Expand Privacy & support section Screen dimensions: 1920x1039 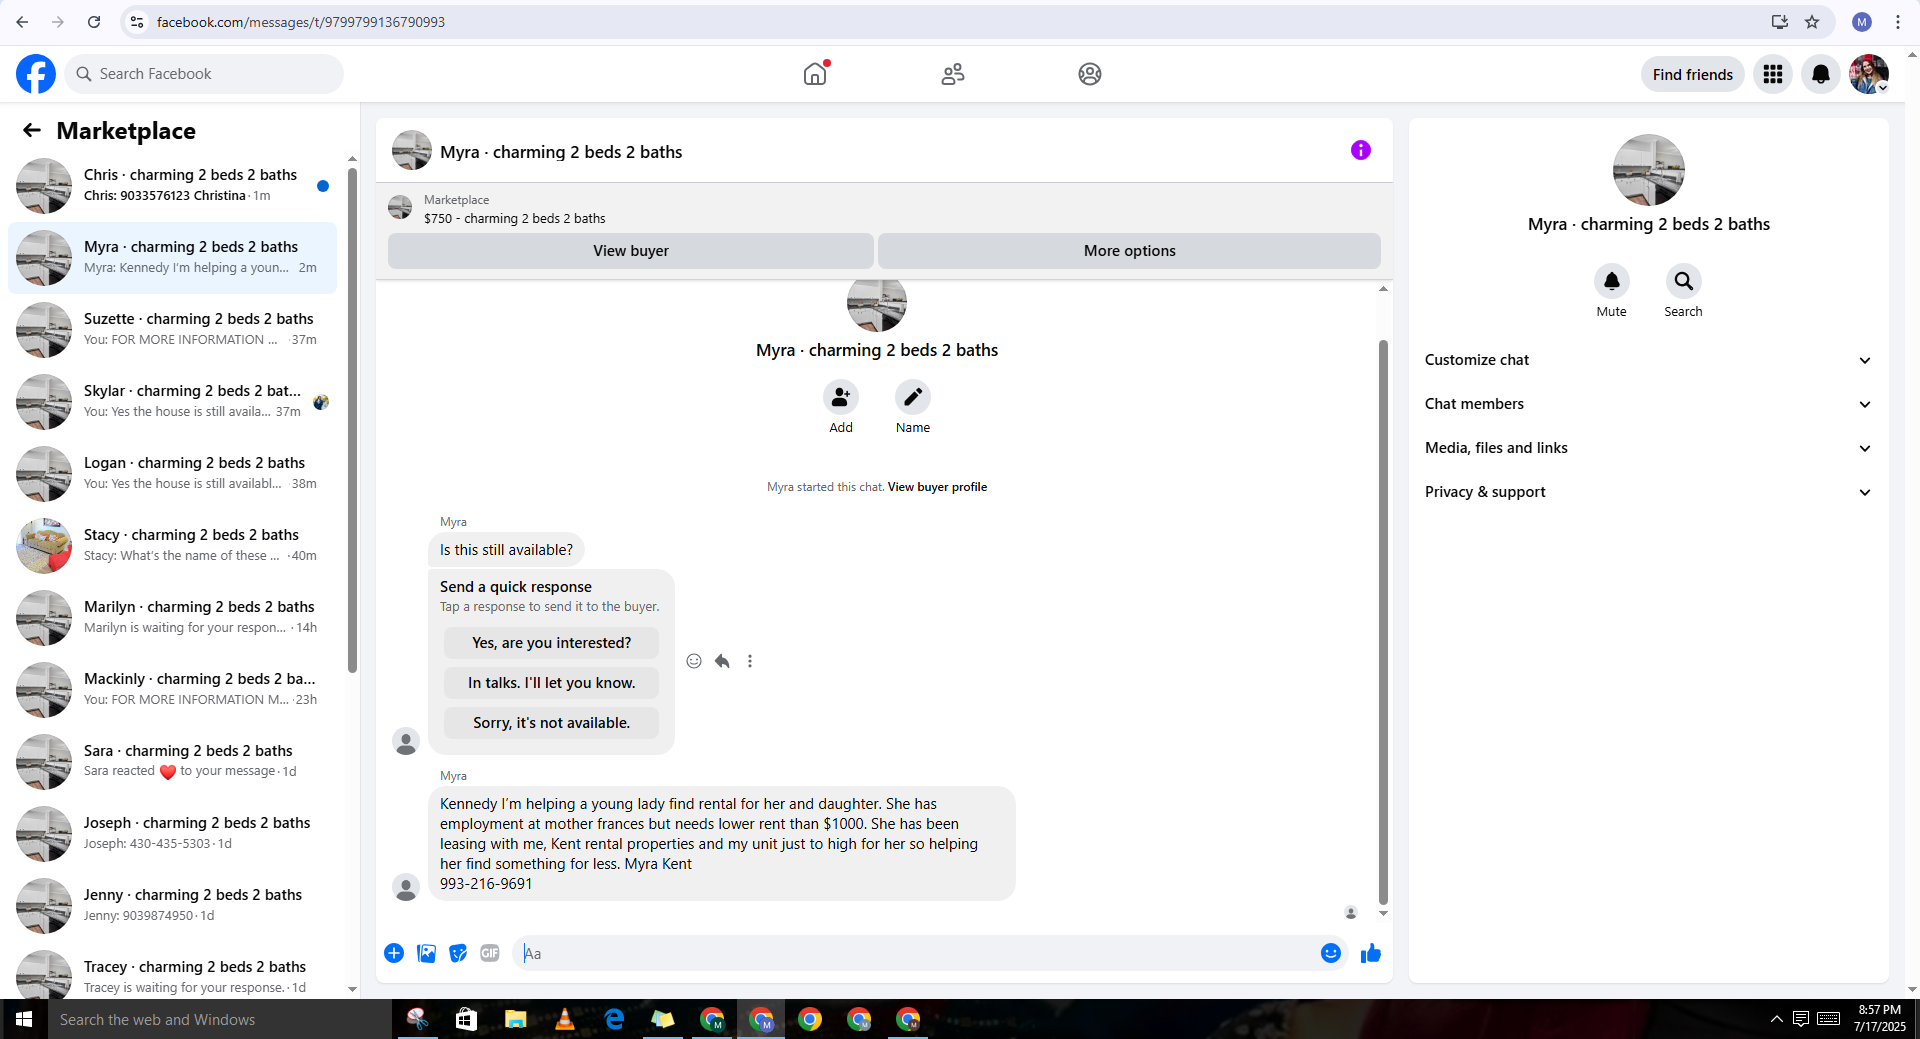click(x=1648, y=492)
